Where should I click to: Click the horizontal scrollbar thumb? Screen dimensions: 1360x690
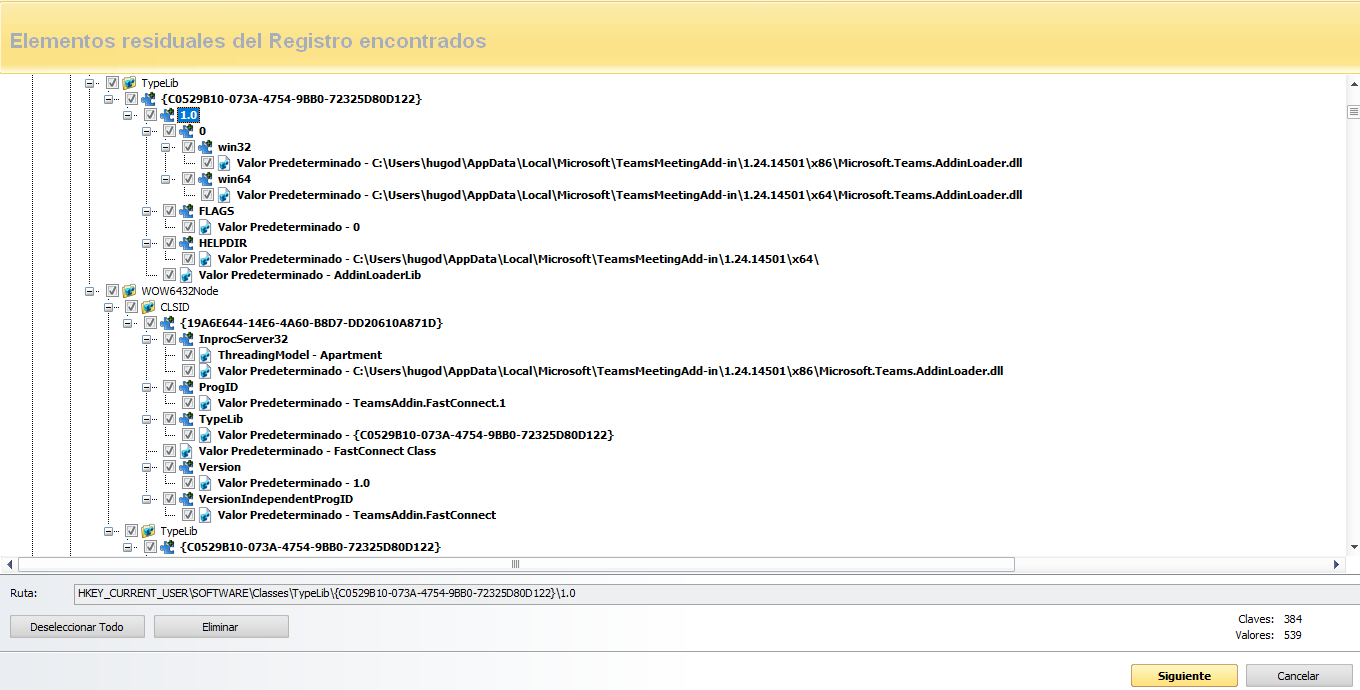[515, 564]
